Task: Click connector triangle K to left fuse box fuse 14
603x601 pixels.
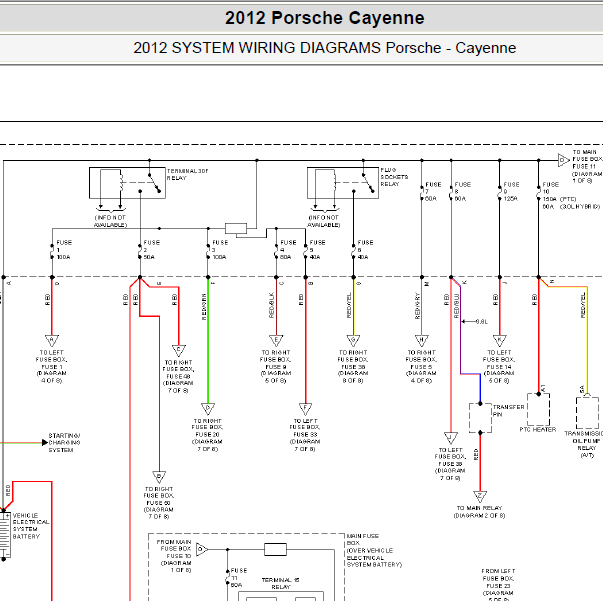Action: pos(500,340)
